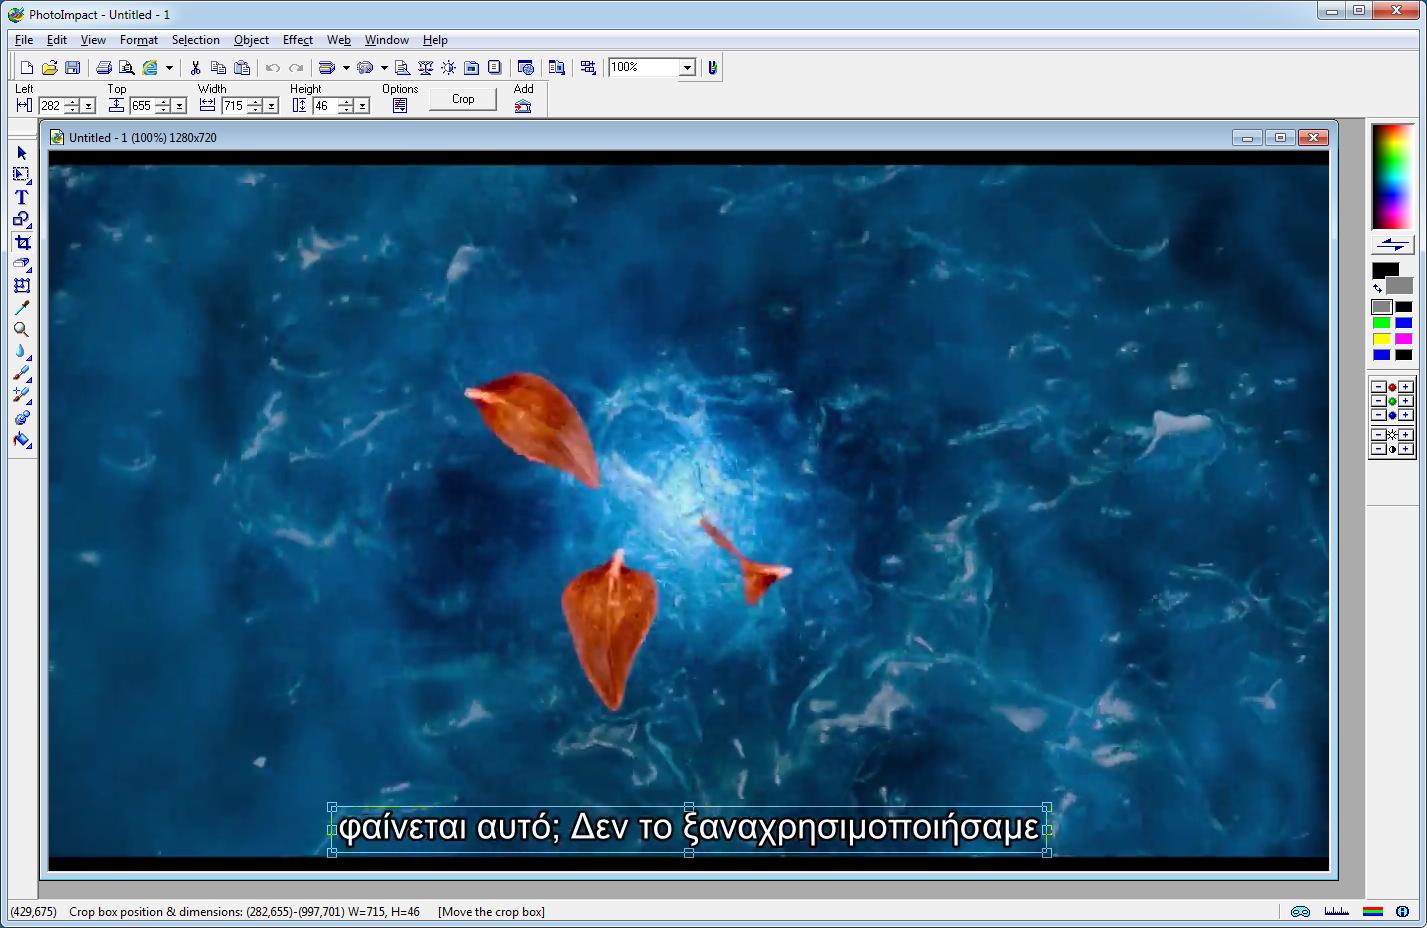The width and height of the screenshot is (1427, 928).
Task: Decrease green with the minus button
Action: pos(1379,401)
